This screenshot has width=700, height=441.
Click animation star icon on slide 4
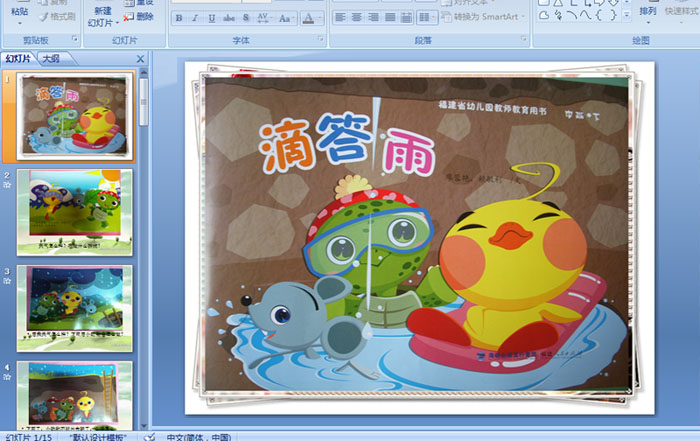point(7,377)
